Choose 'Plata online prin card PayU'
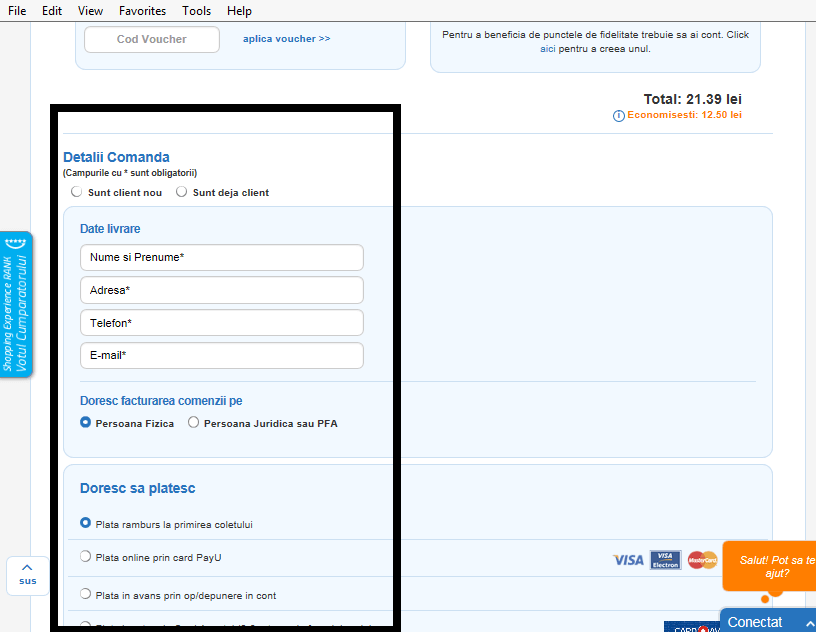Image resolution: width=816 pixels, height=632 pixels. pyautogui.click(x=86, y=557)
